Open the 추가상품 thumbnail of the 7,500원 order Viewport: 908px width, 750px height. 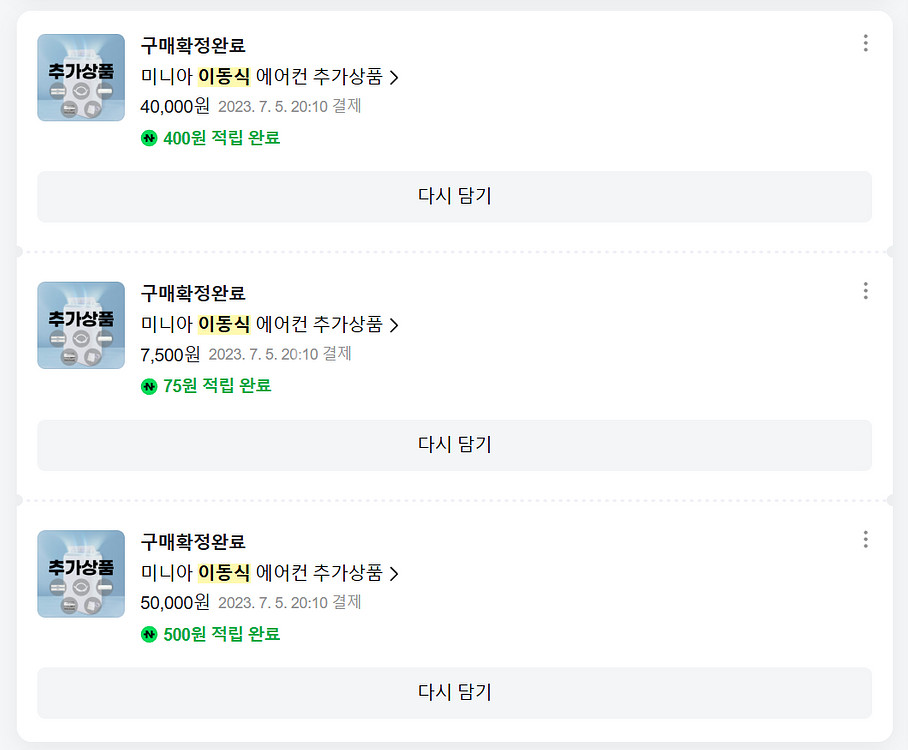click(81, 325)
